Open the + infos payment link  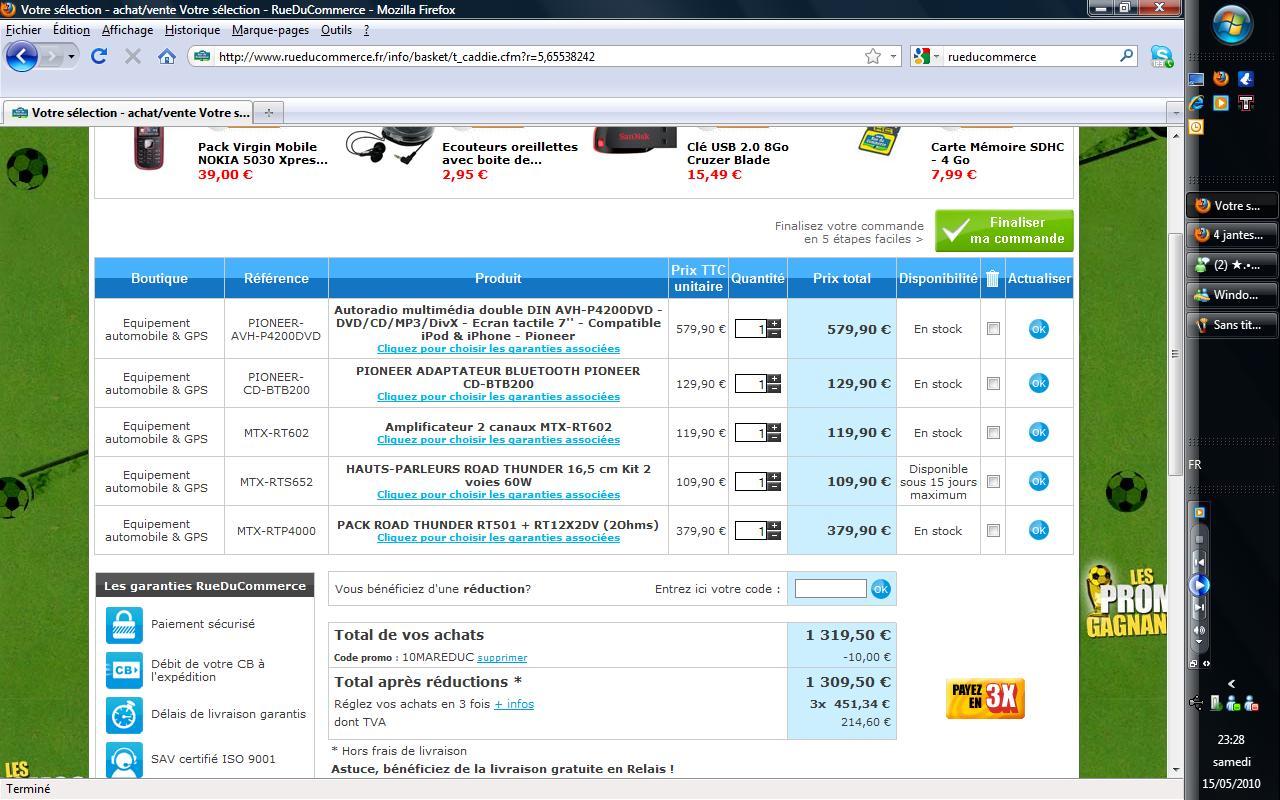point(514,704)
